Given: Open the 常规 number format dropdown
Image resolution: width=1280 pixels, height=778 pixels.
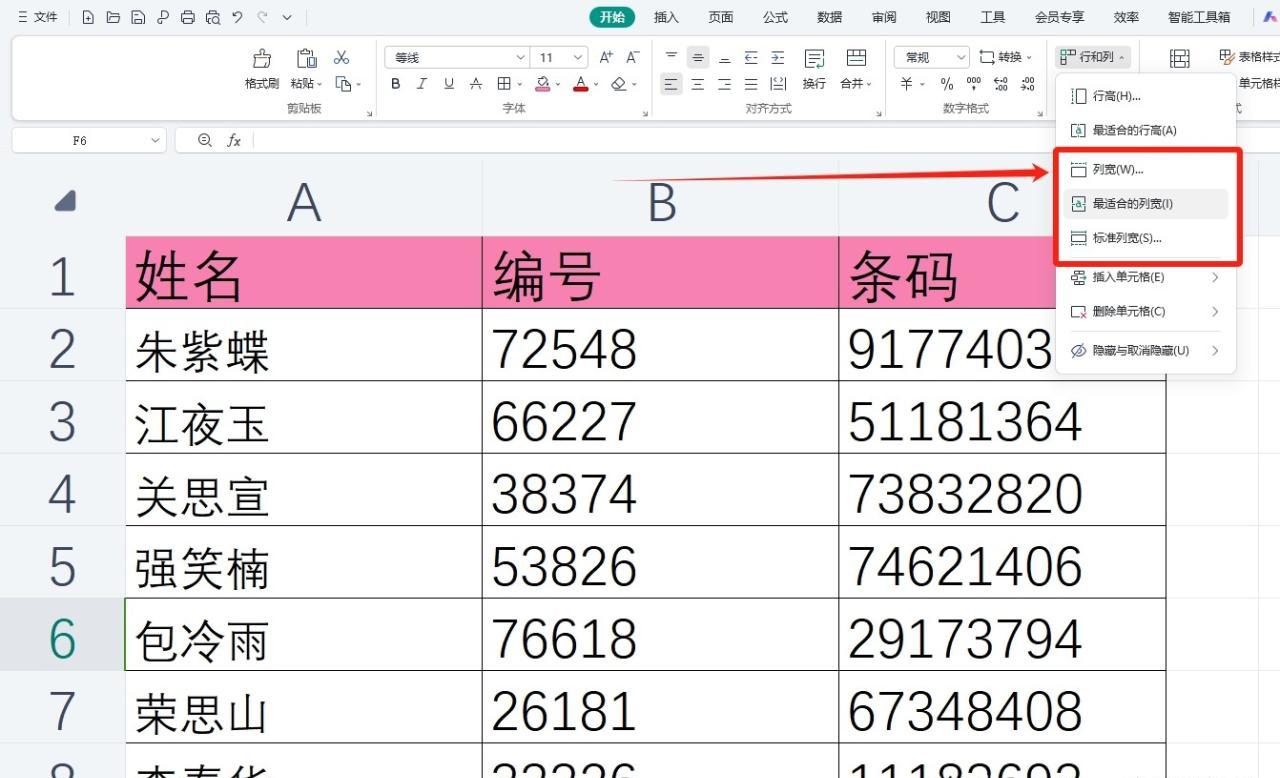Looking at the screenshot, I should (961, 57).
